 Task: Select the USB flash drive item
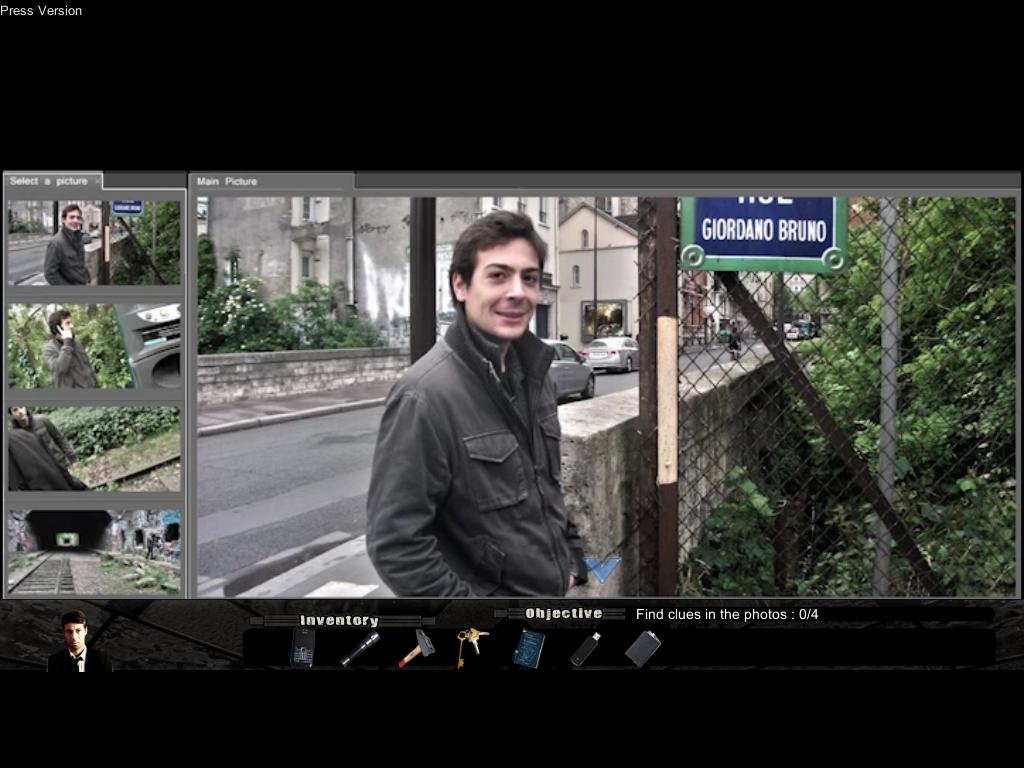point(585,650)
